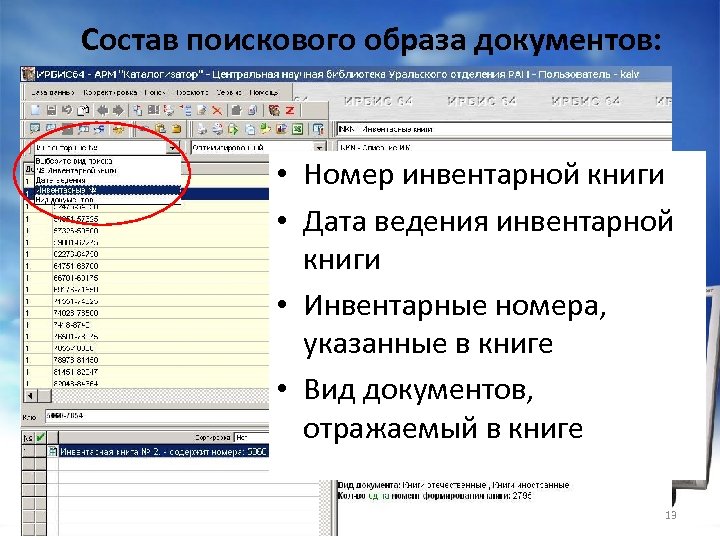Click the copy document icon beside undo

click(84, 110)
